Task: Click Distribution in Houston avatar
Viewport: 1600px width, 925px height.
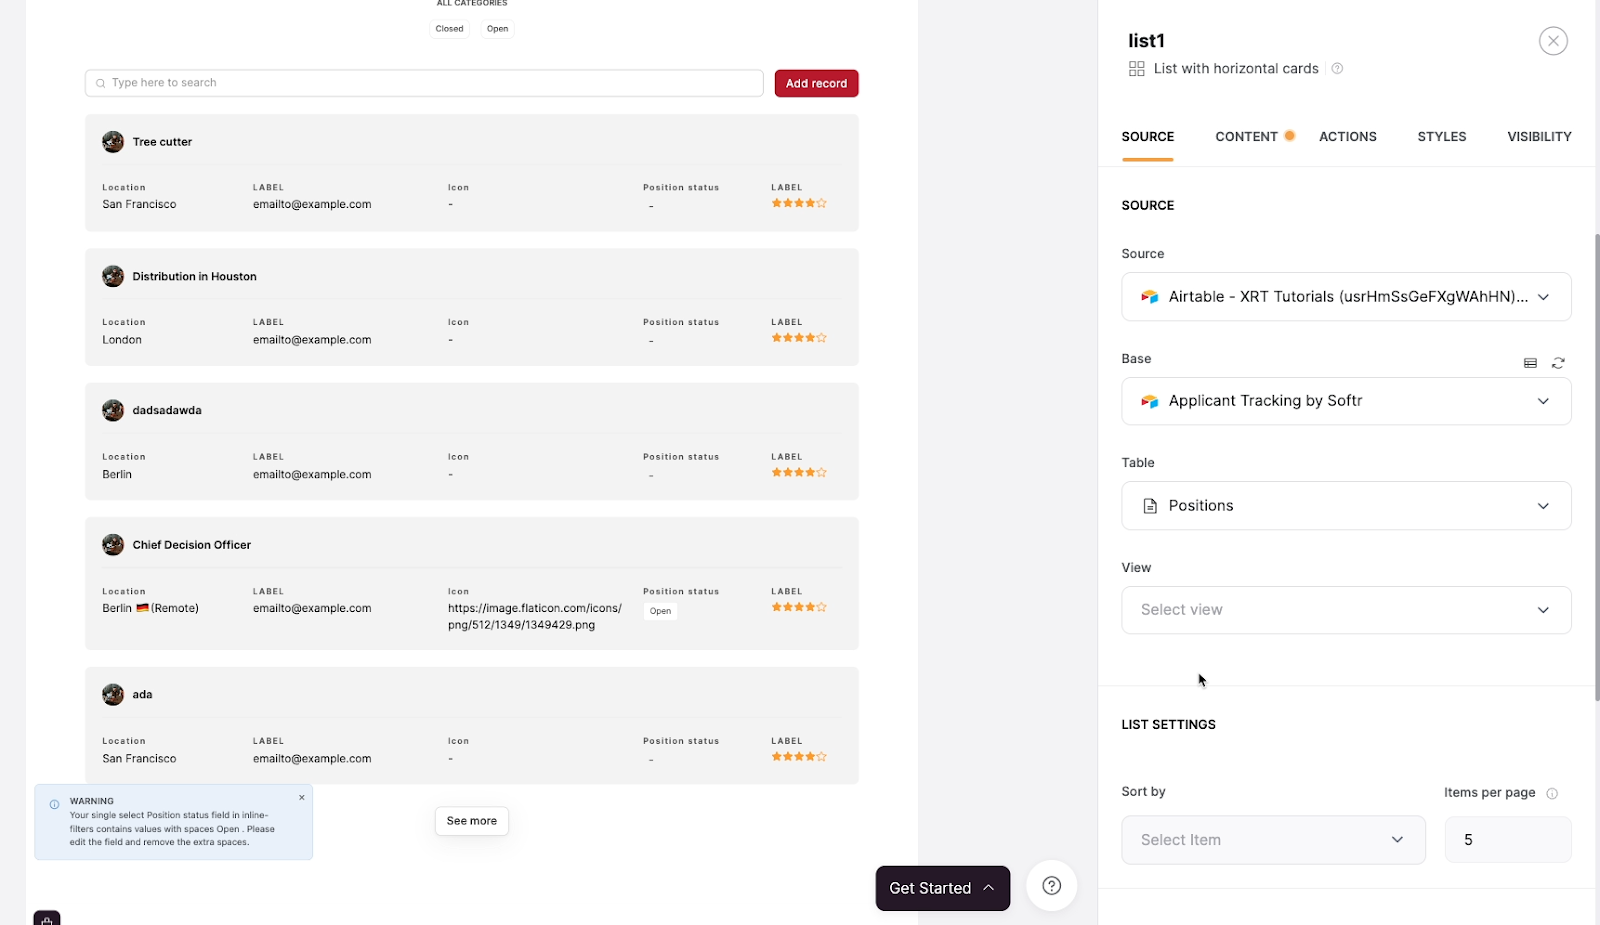Action: [113, 276]
